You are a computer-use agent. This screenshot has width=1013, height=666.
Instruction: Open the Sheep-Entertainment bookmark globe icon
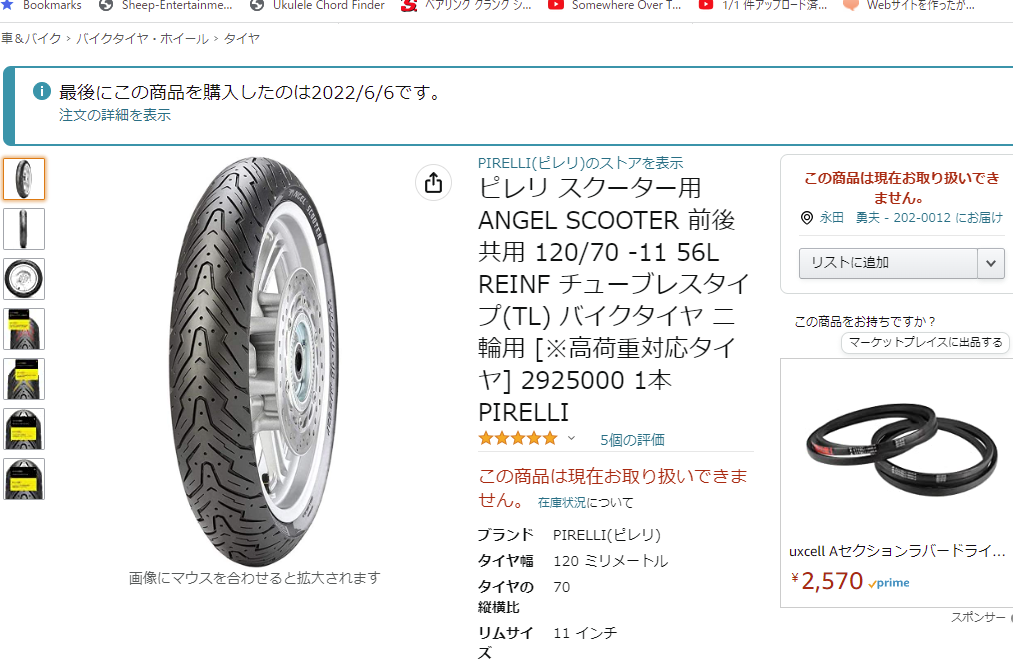pos(106,5)
